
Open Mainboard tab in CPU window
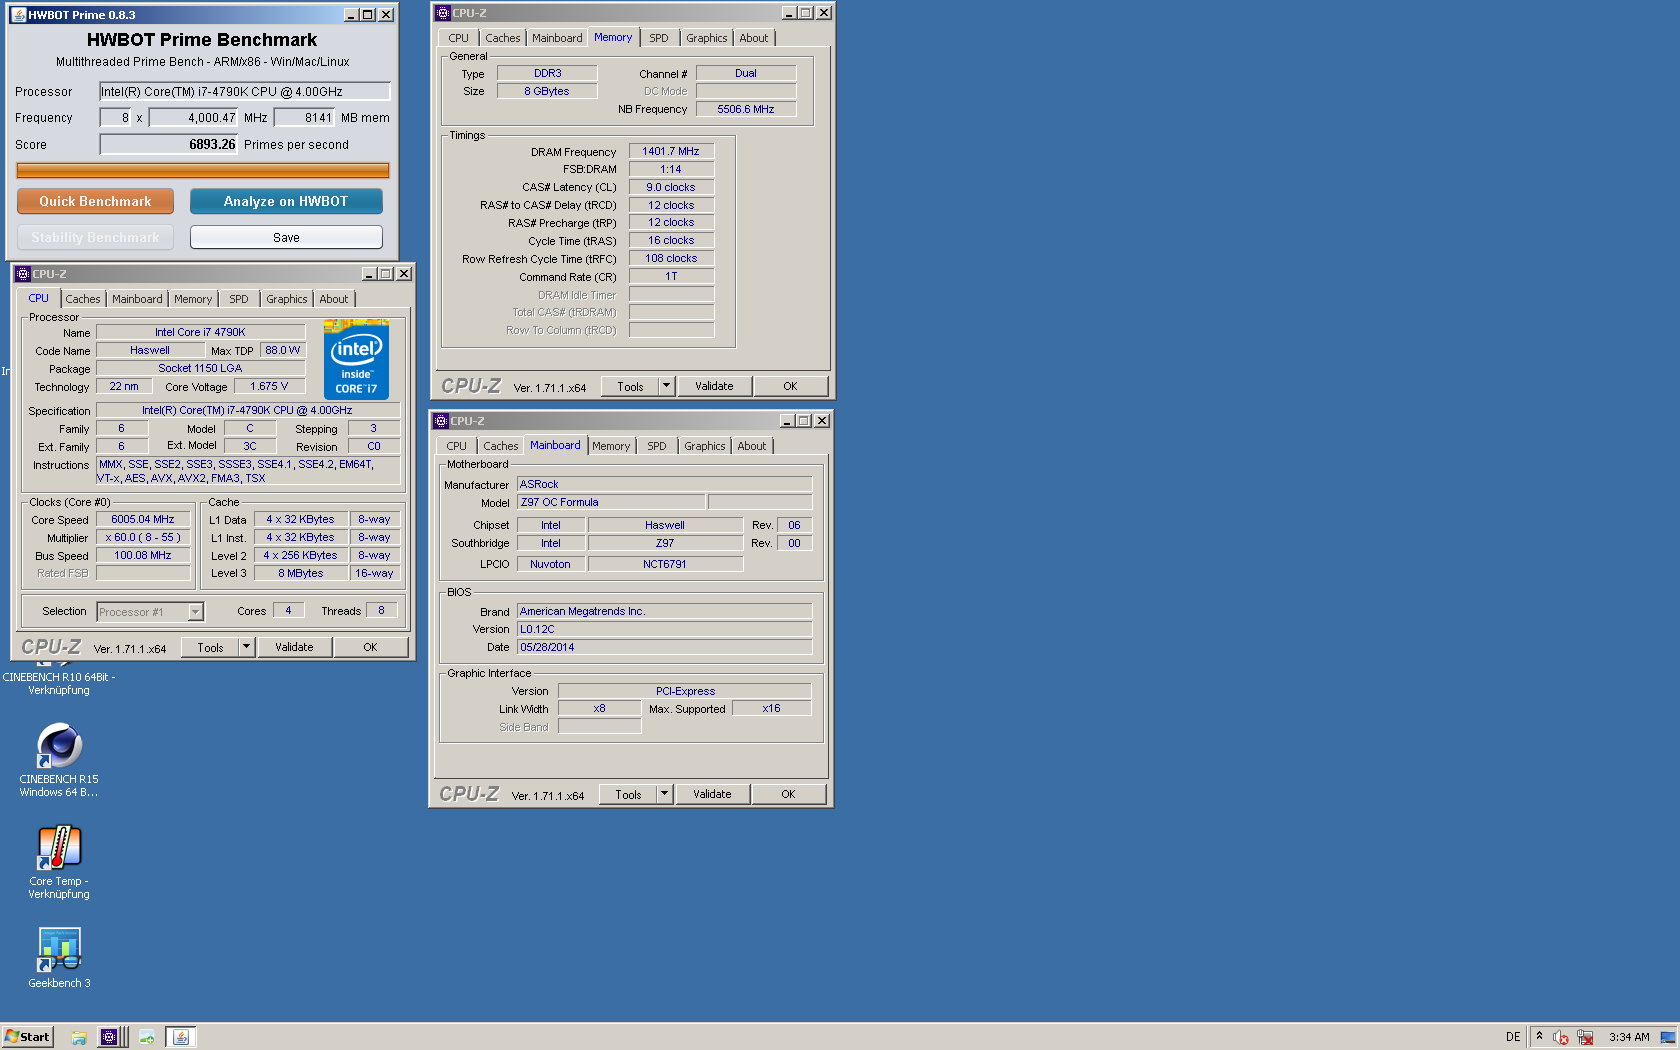[x=137, y=299]
